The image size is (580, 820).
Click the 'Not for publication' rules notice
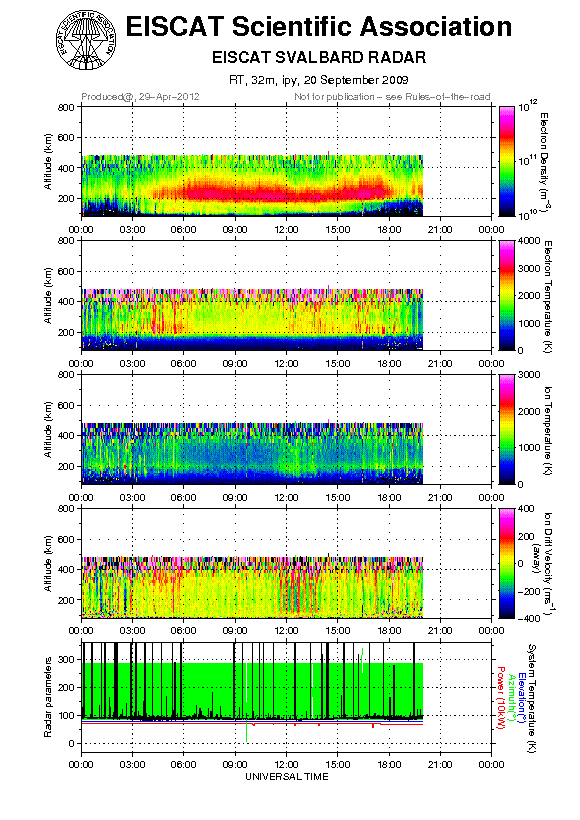(x=392, y=97)
